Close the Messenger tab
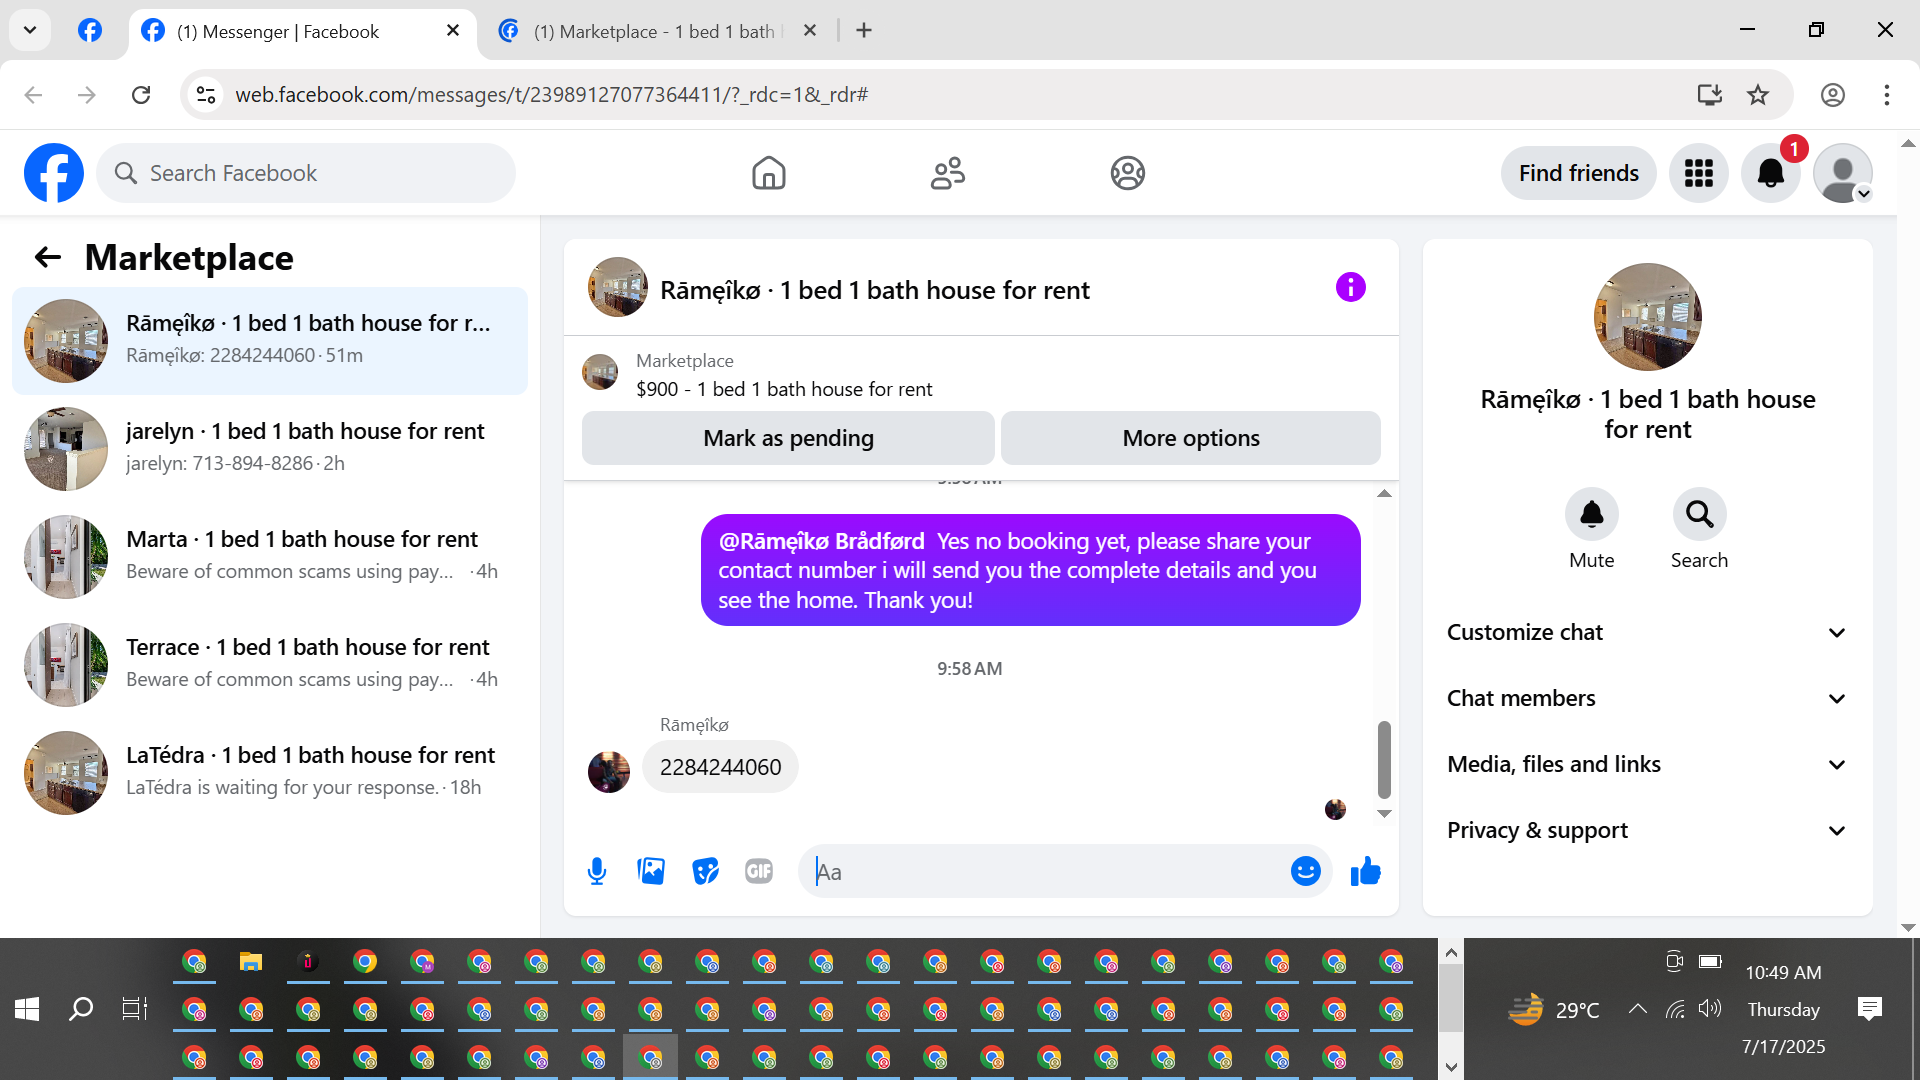The image size is (1920, 1080). pos(453,31)
